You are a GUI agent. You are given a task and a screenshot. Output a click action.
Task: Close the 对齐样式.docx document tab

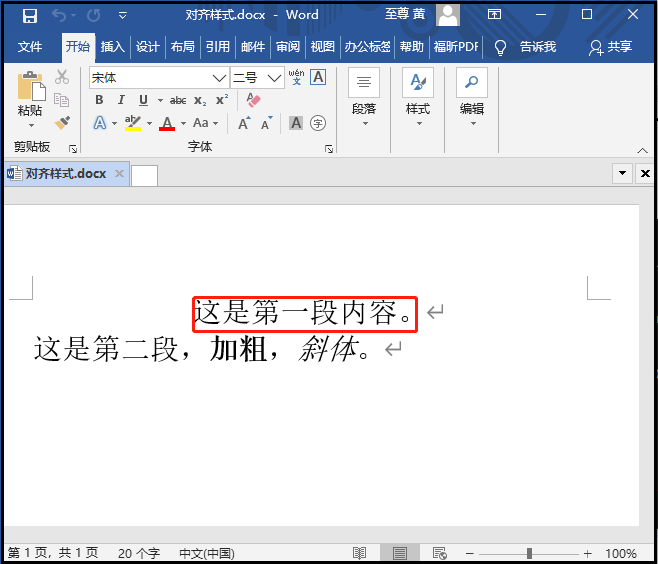(120, 173)
